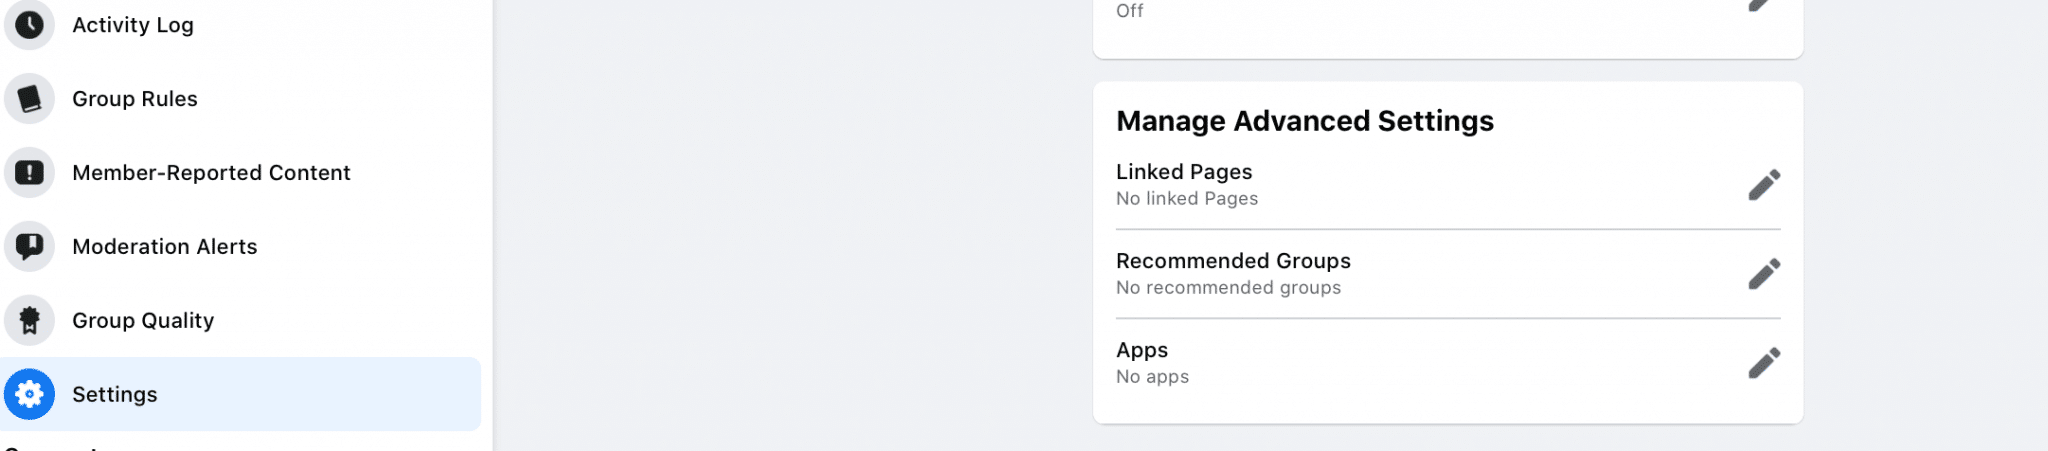The image size is (2048, 451).
Task: Select the Settings sidebar item
Action: coord(115,395)
